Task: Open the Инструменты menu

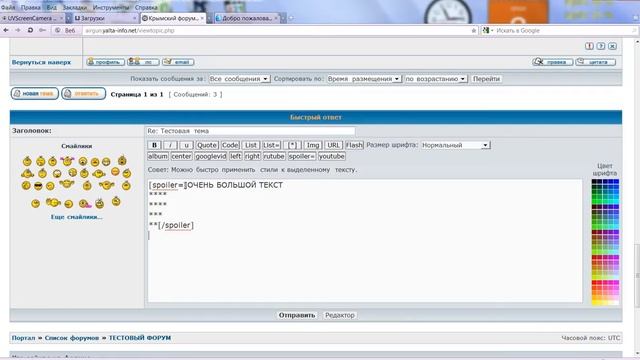Action: [111, 7]
